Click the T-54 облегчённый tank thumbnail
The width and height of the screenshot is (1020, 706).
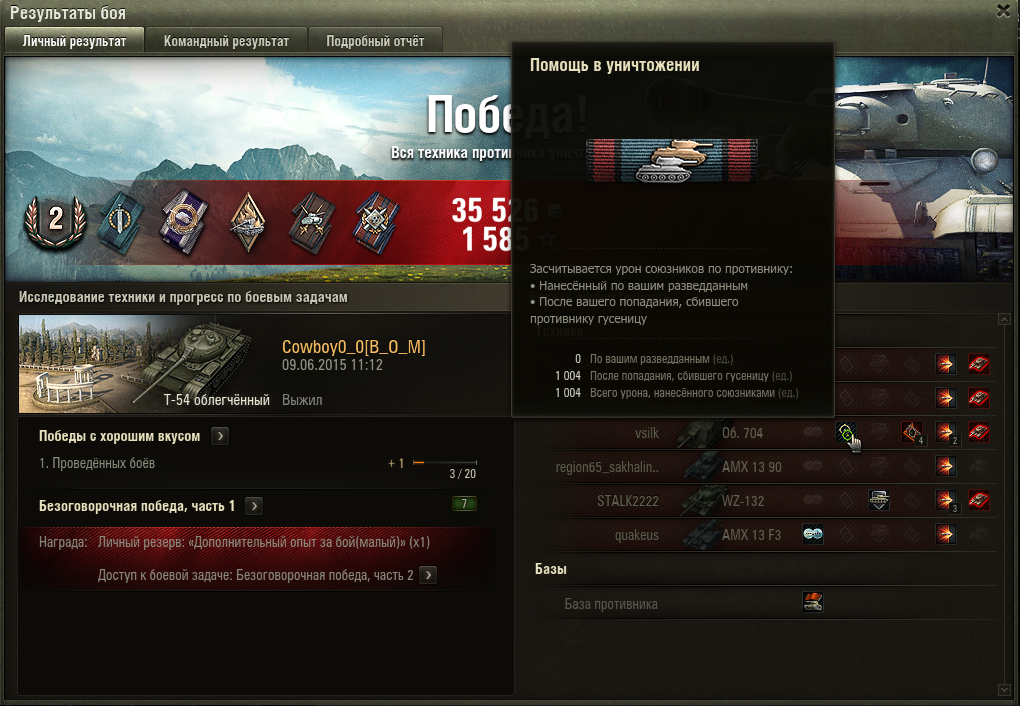[x=146, y=364]
